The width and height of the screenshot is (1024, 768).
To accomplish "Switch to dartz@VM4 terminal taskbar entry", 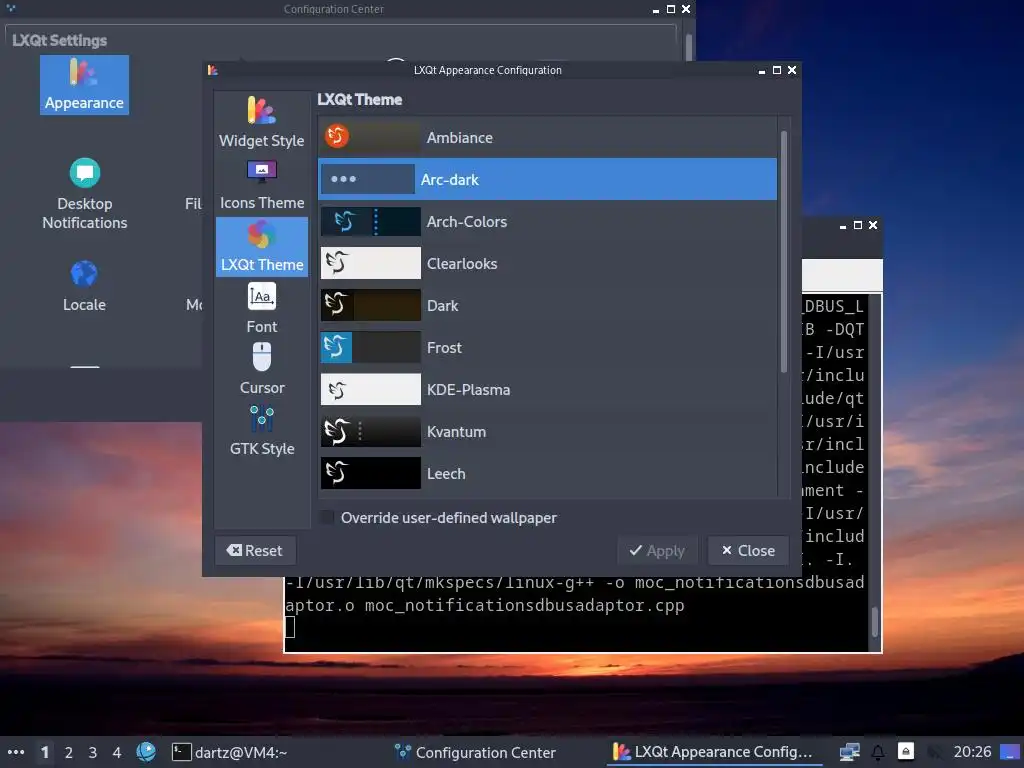I will [x=230, y=752].
